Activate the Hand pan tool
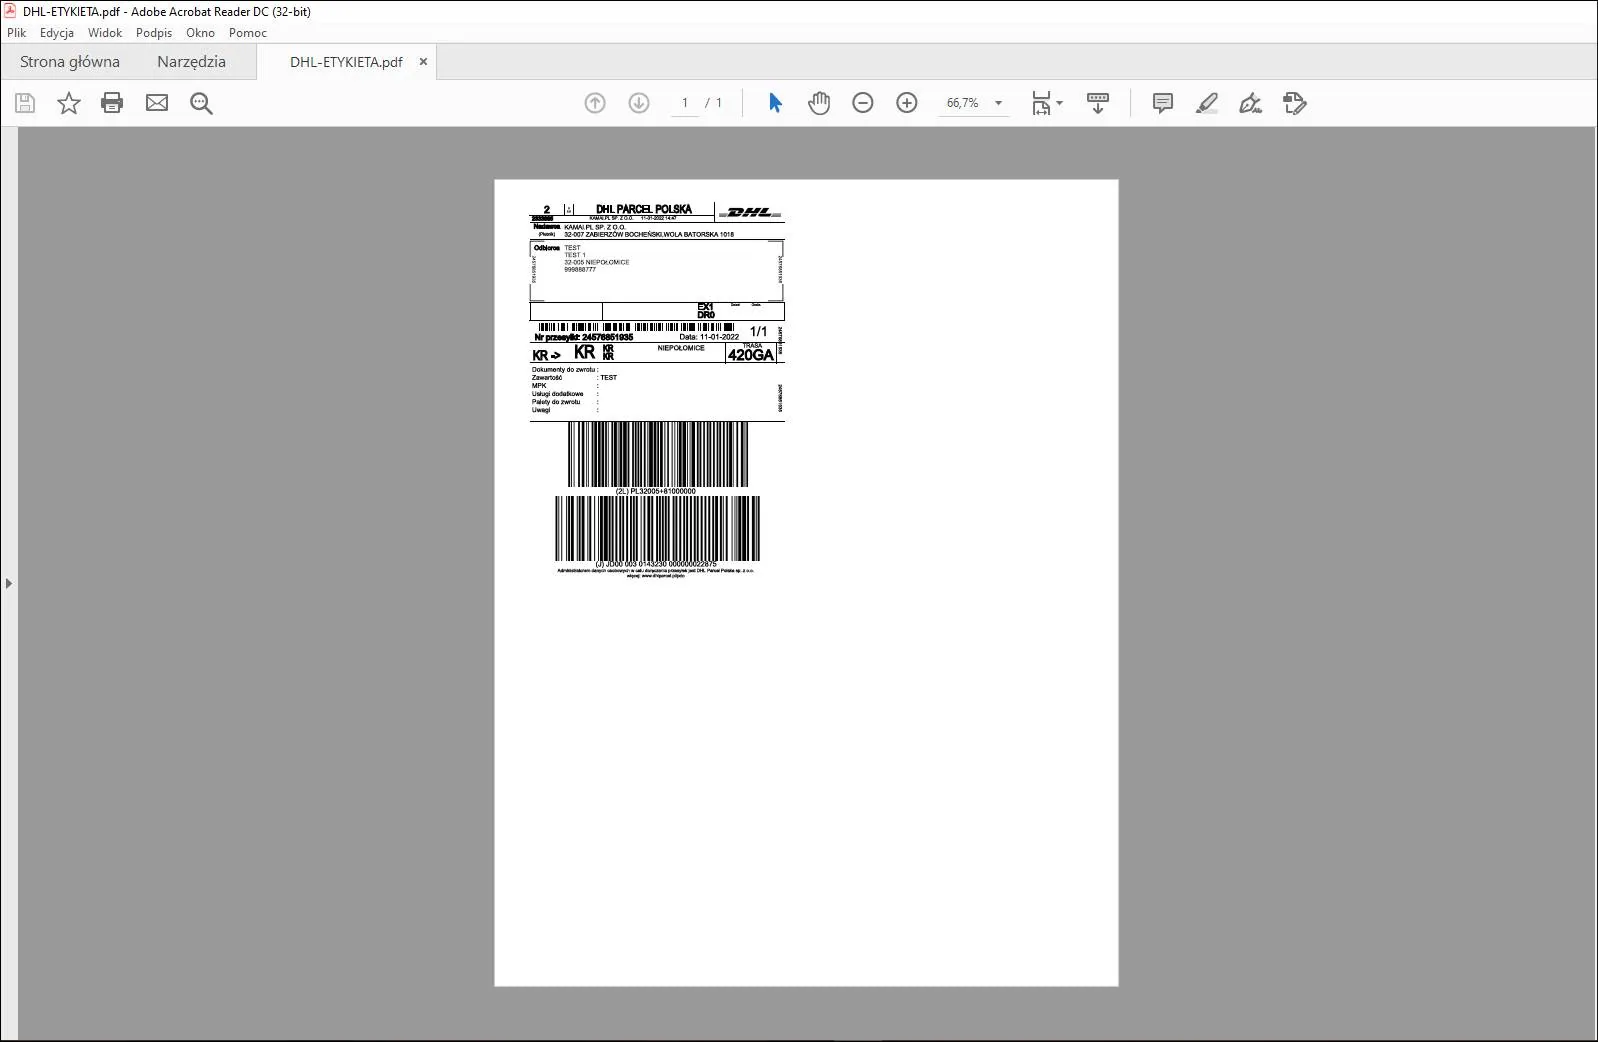Viewport: 1598px width, 1042px height. (819, 103)
